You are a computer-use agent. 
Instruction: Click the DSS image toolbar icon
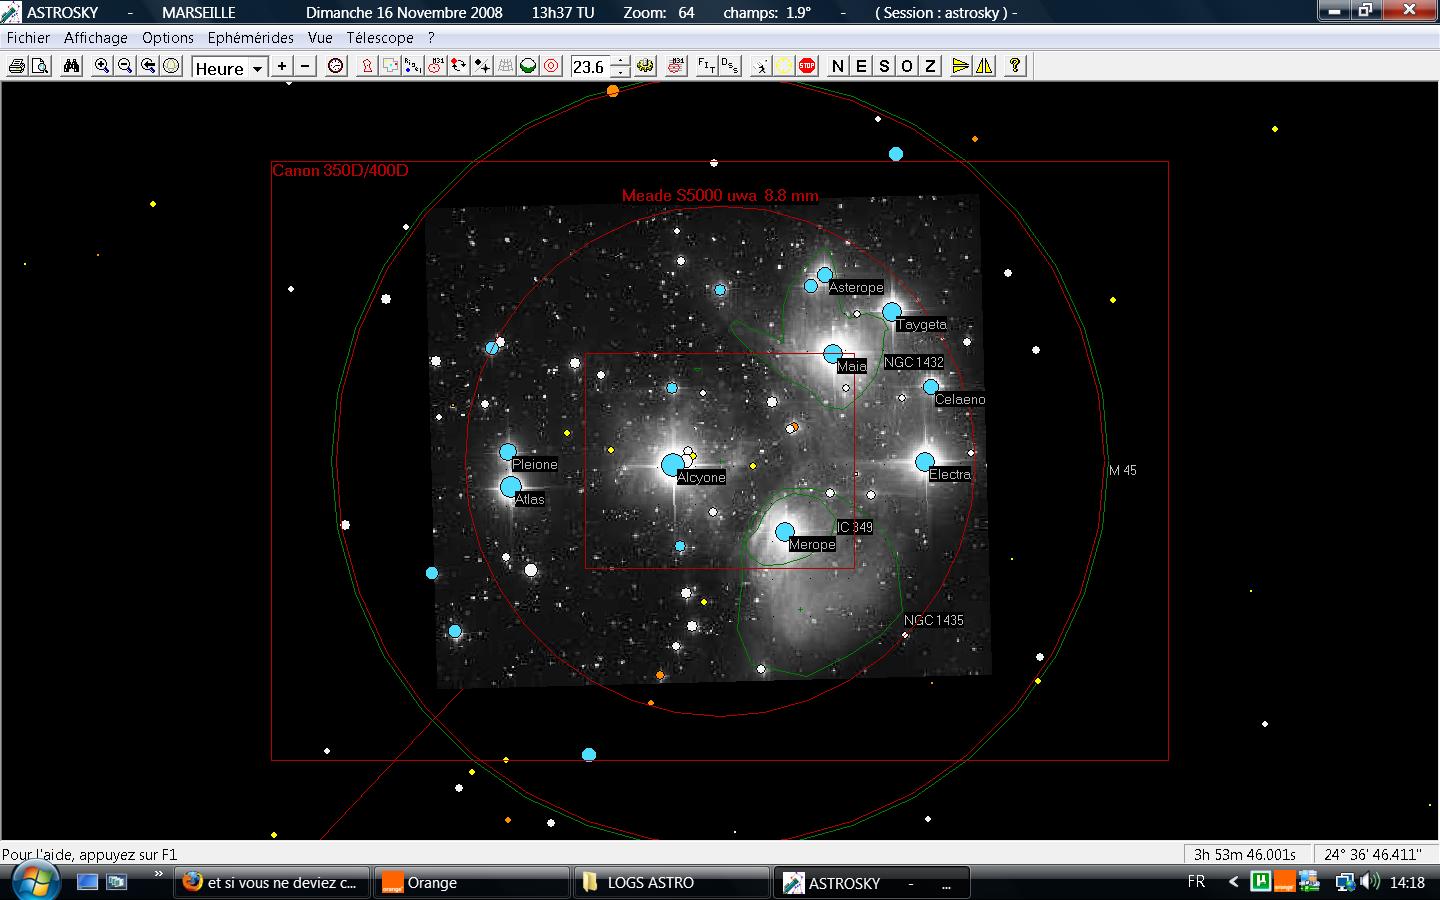pyautogui.click(x=730, y=66)
